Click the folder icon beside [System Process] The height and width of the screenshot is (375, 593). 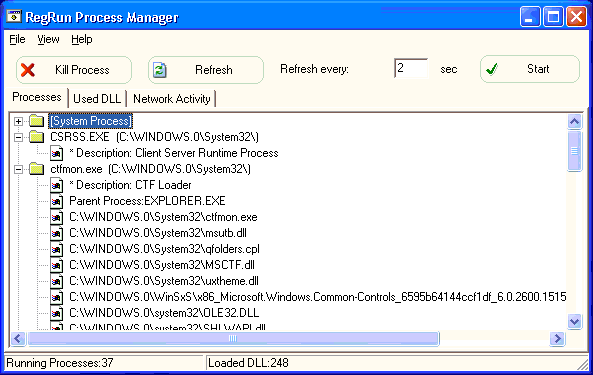pyautogui.click(x=37, y=121)
